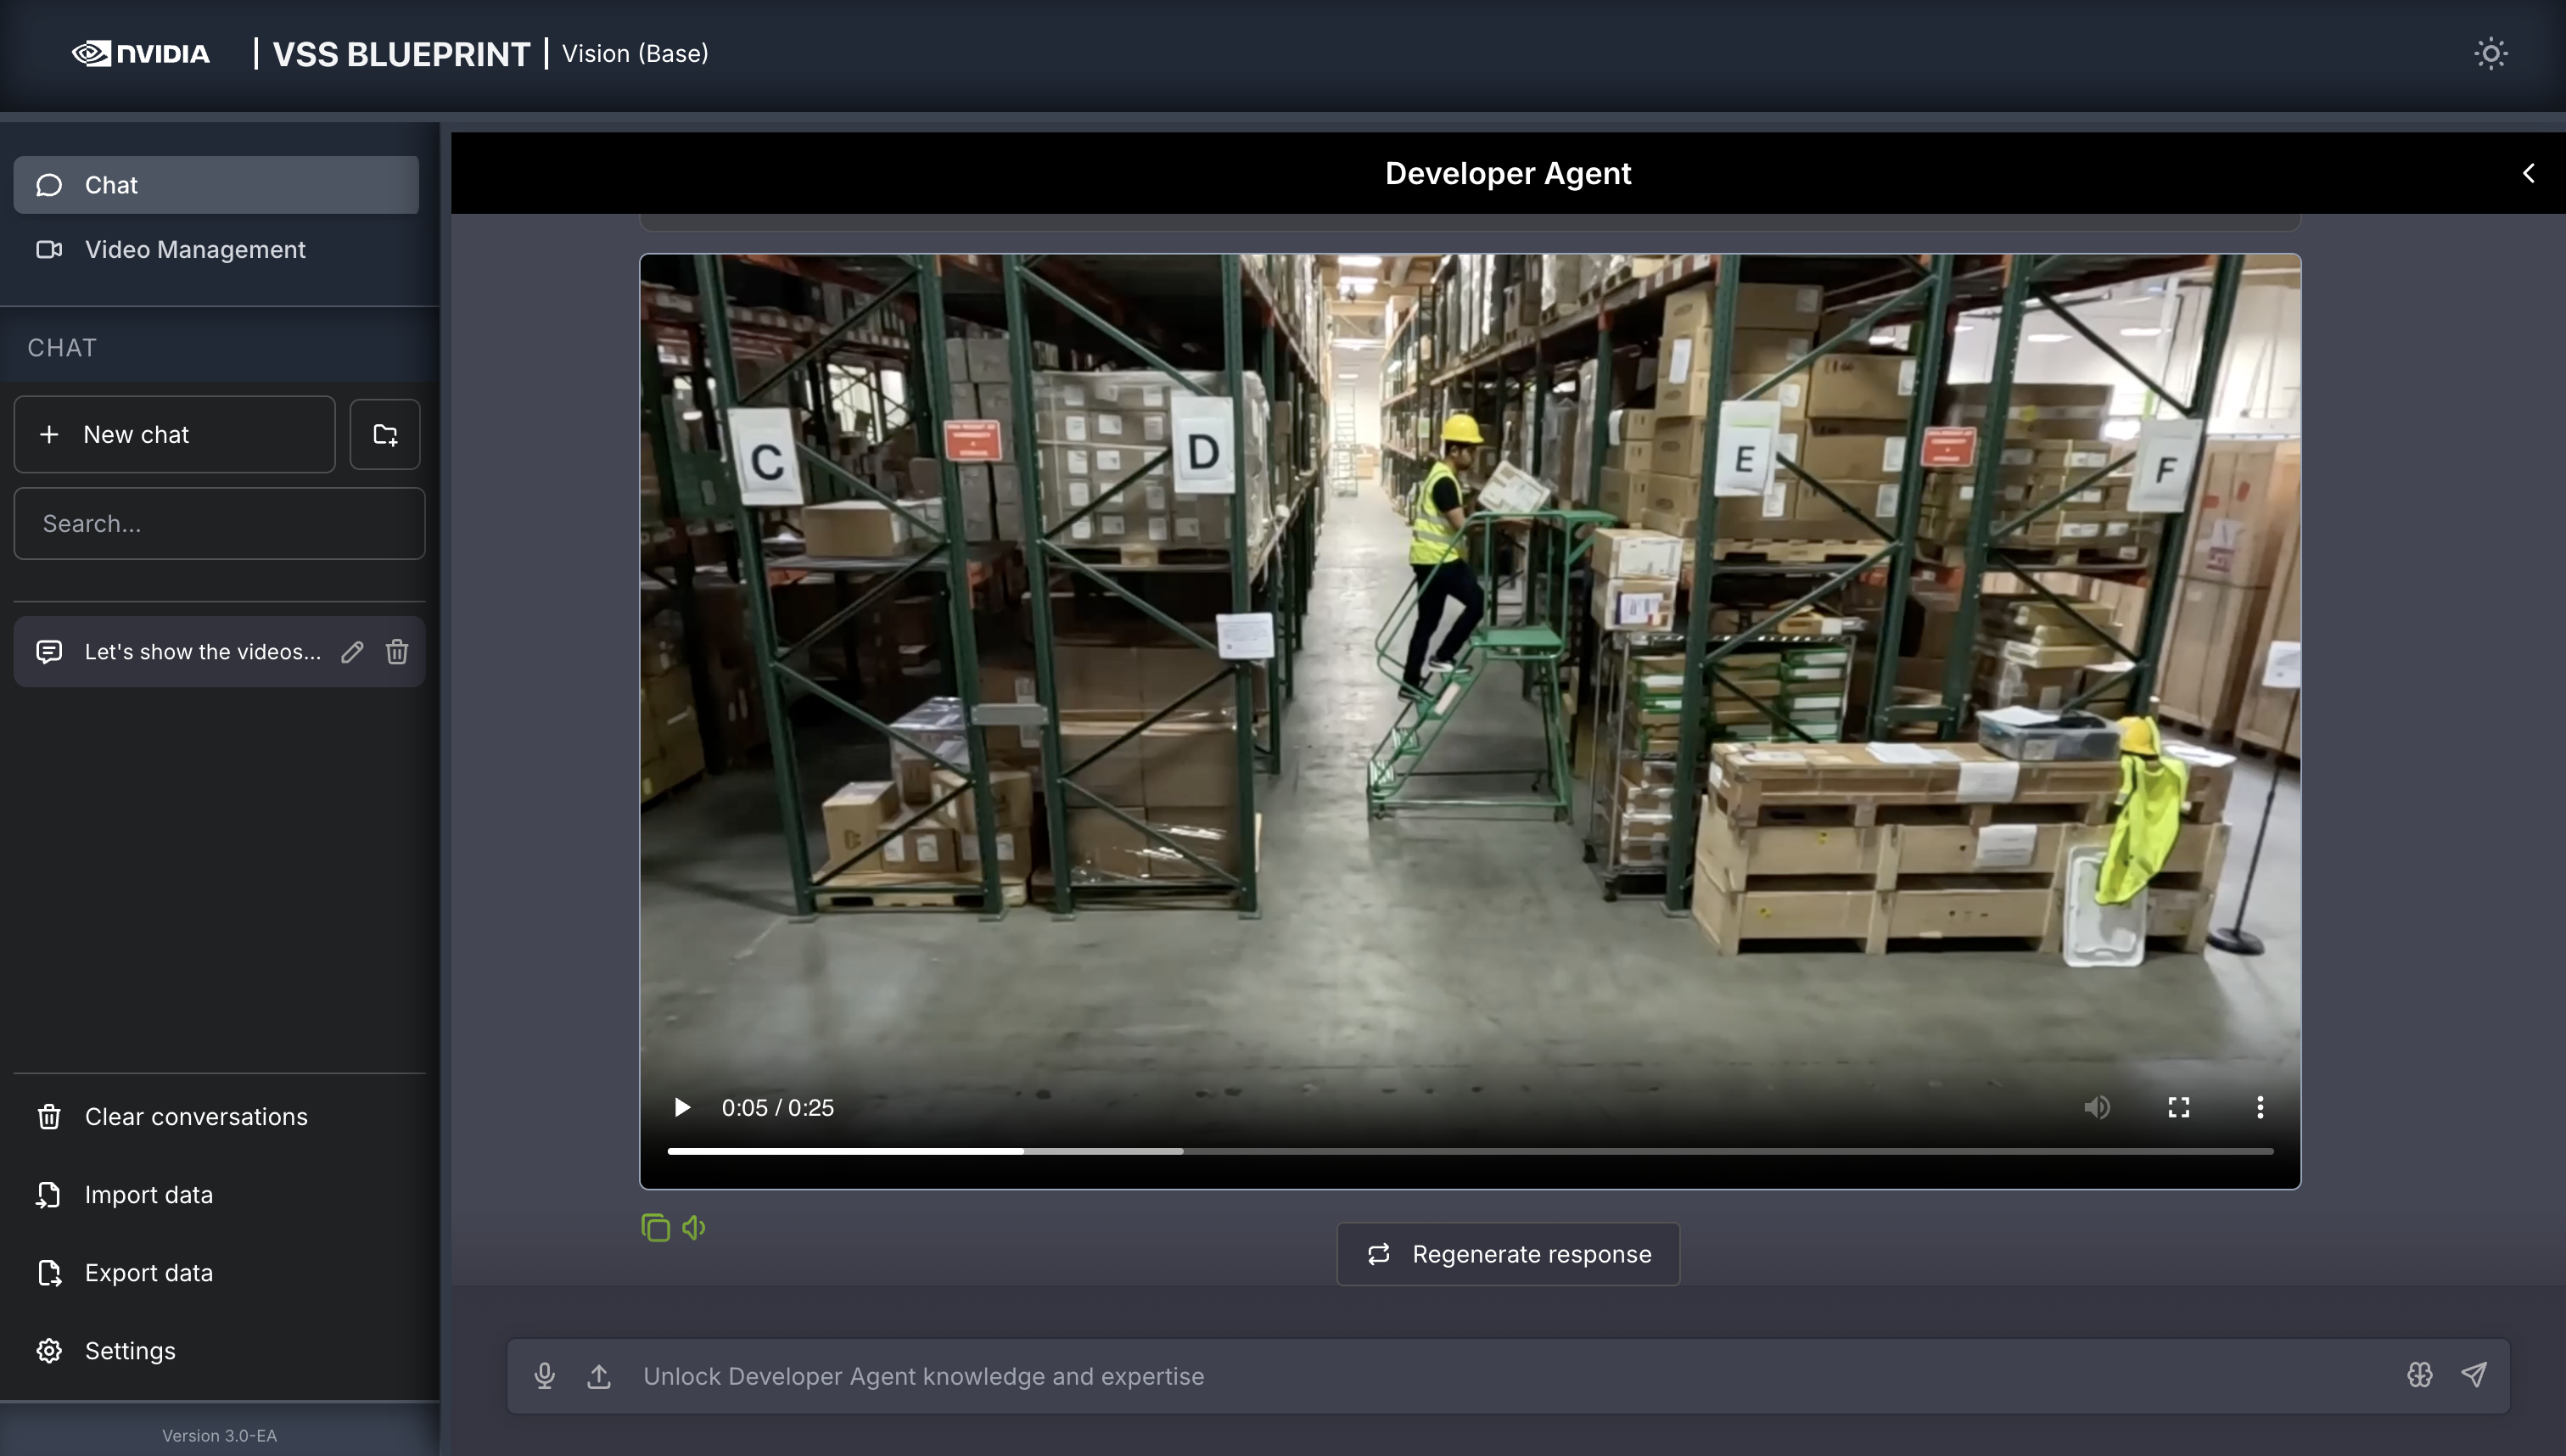Open the video's more options menu
This screenshot has height=1456, width=2566.
(2260, 1107)
